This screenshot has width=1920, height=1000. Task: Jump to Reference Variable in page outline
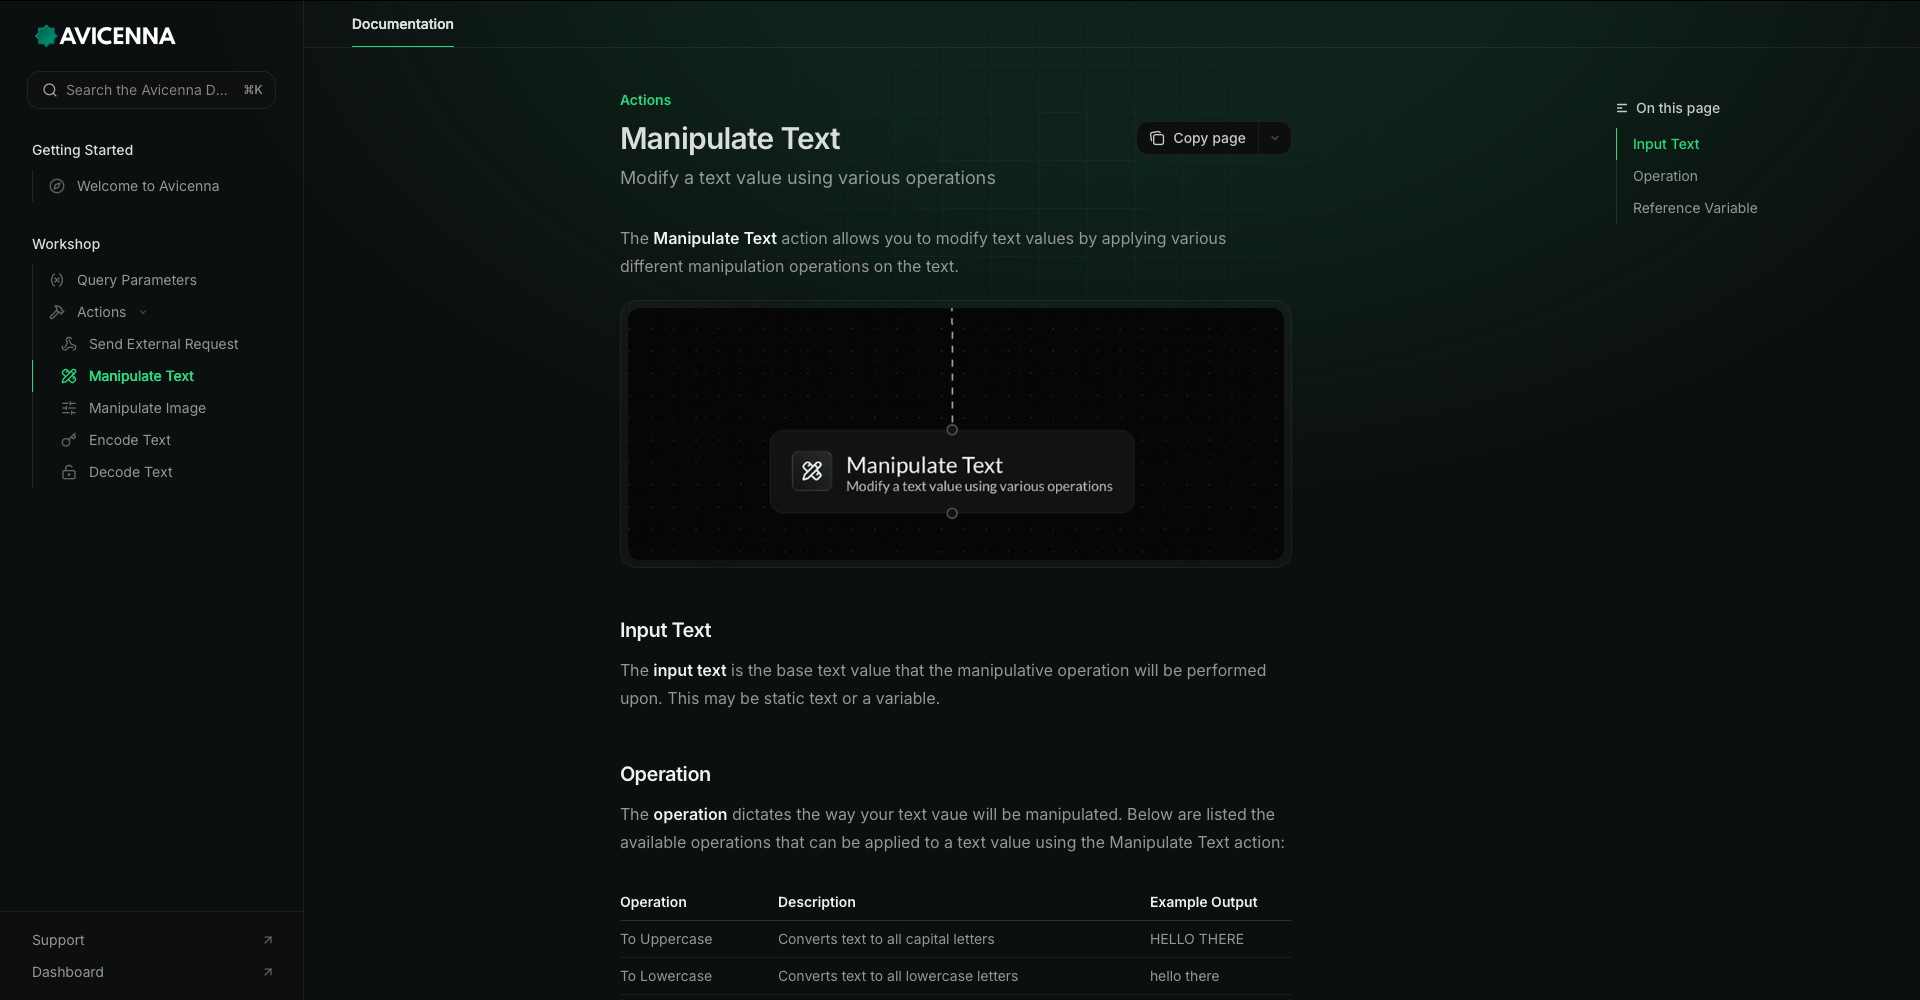tap(1695, 208)
